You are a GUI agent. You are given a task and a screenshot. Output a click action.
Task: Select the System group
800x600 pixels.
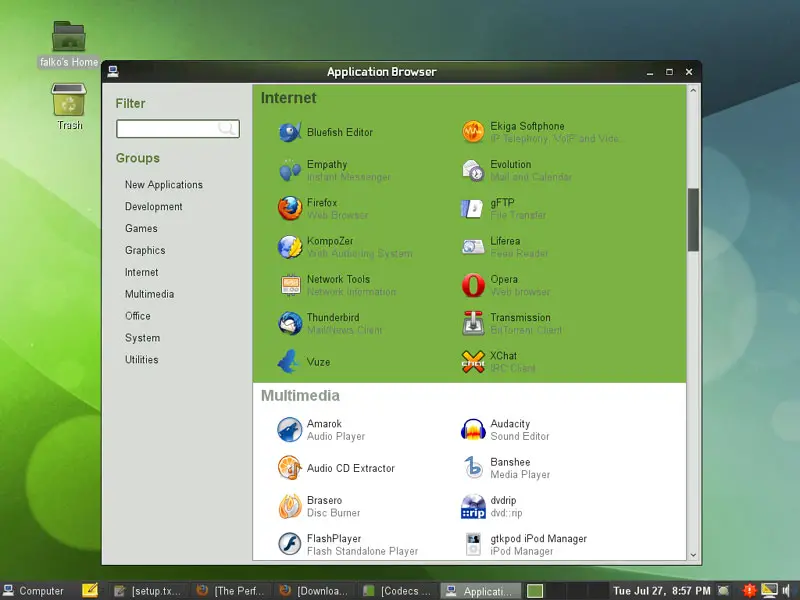coord(142,338)
